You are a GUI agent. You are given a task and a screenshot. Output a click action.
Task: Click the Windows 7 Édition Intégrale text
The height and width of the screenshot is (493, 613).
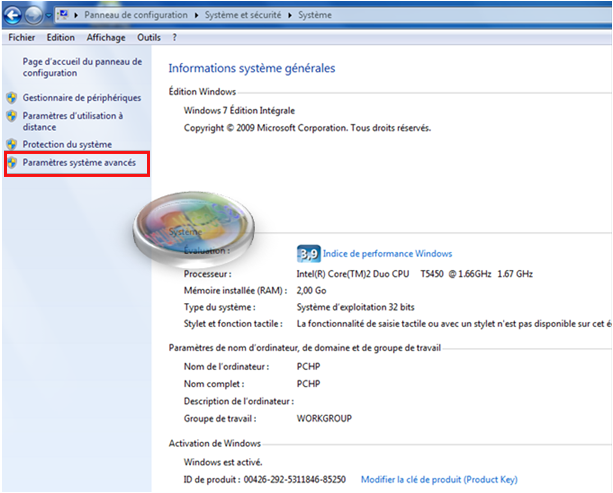pos(239,111)
